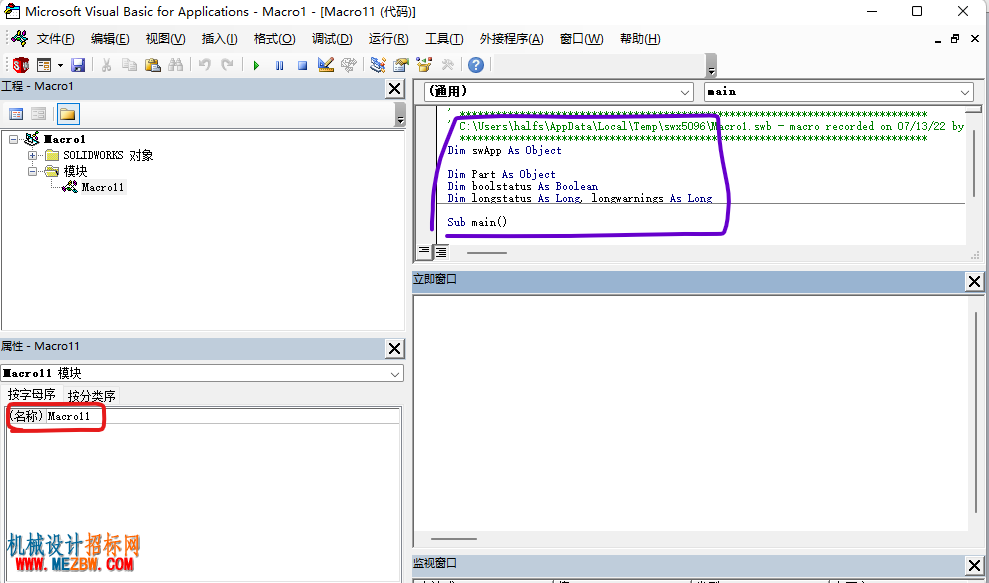Image resolution: width=989 pixels, height=583 pixels.
Task: Open the 视图(V) menu
Action: click(165, 38)
